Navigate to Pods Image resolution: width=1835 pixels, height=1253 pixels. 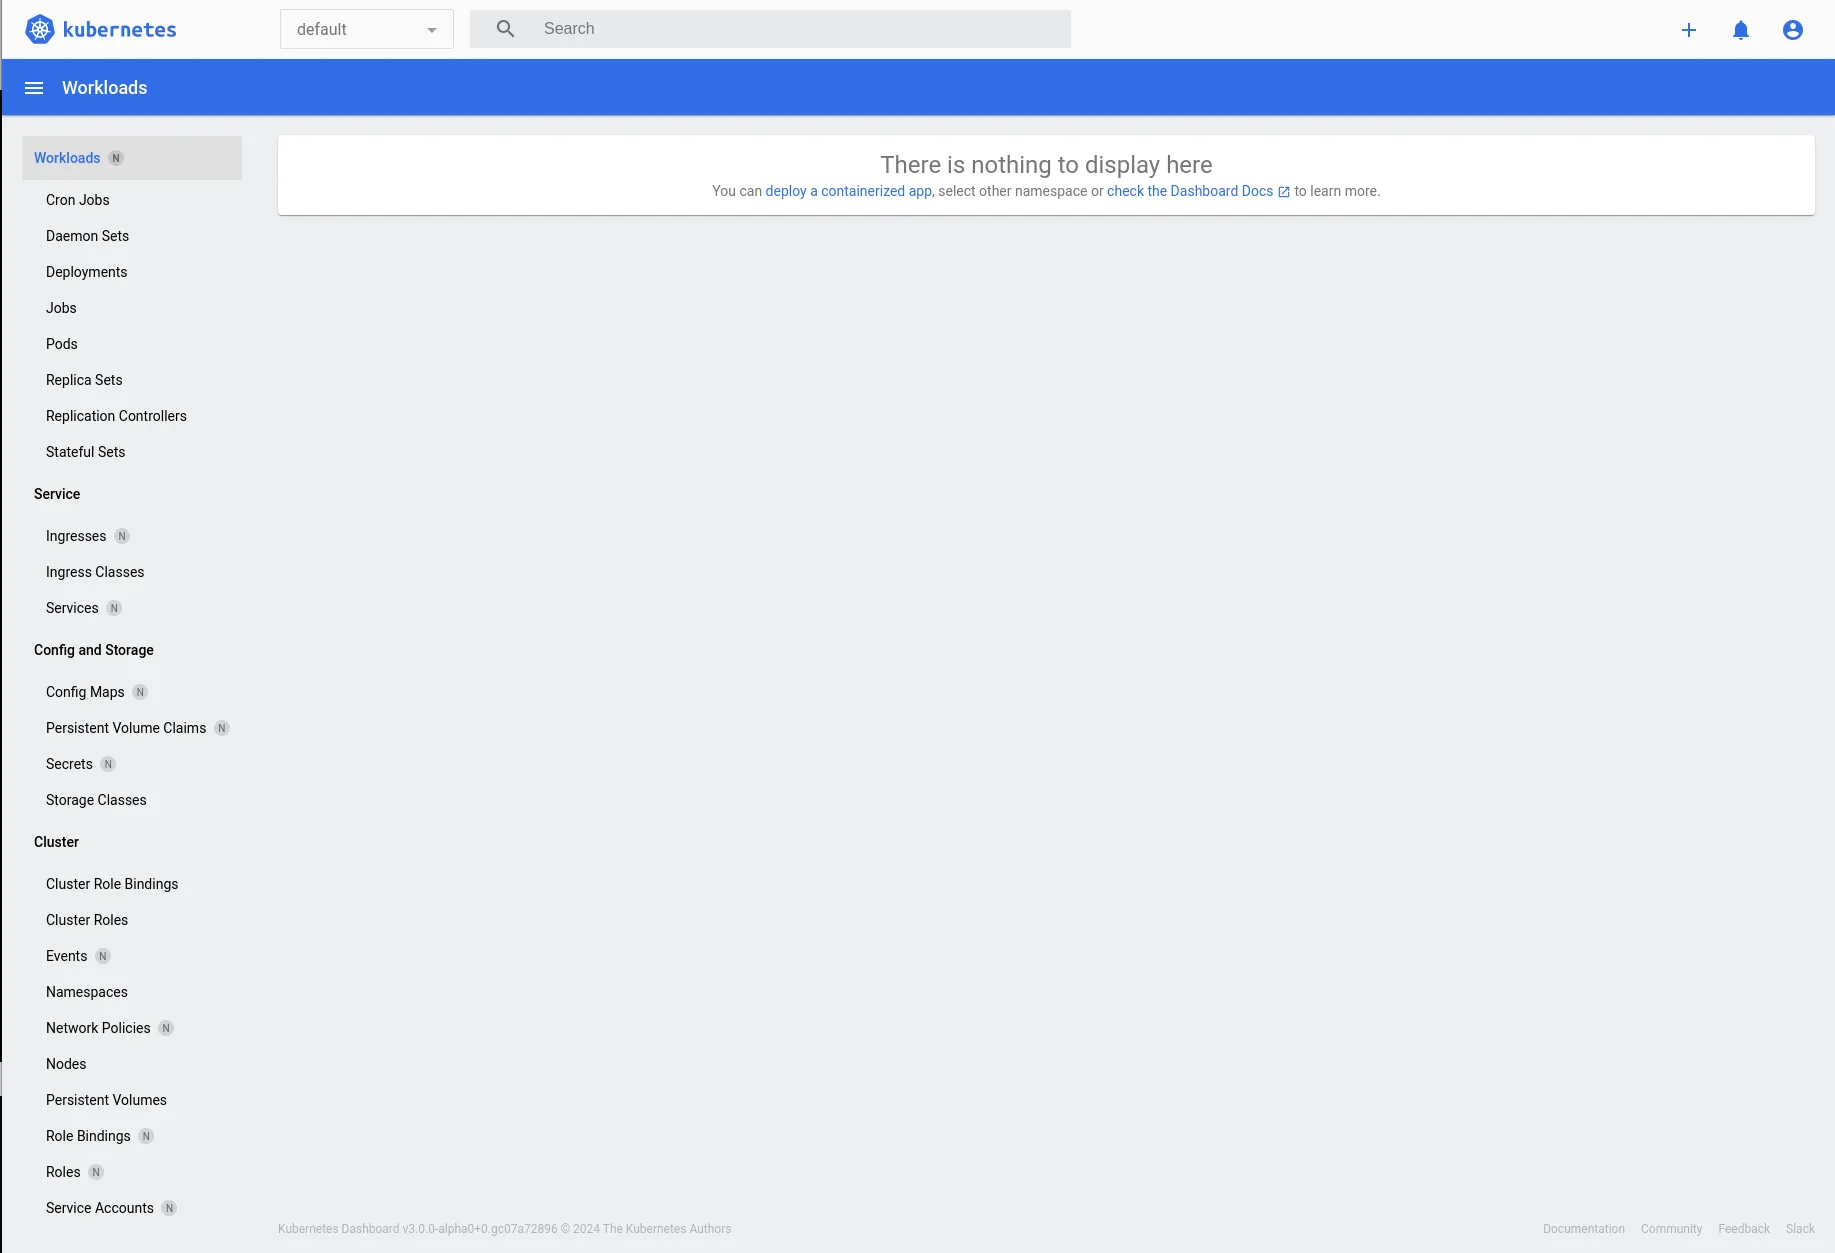coord(61,344)
